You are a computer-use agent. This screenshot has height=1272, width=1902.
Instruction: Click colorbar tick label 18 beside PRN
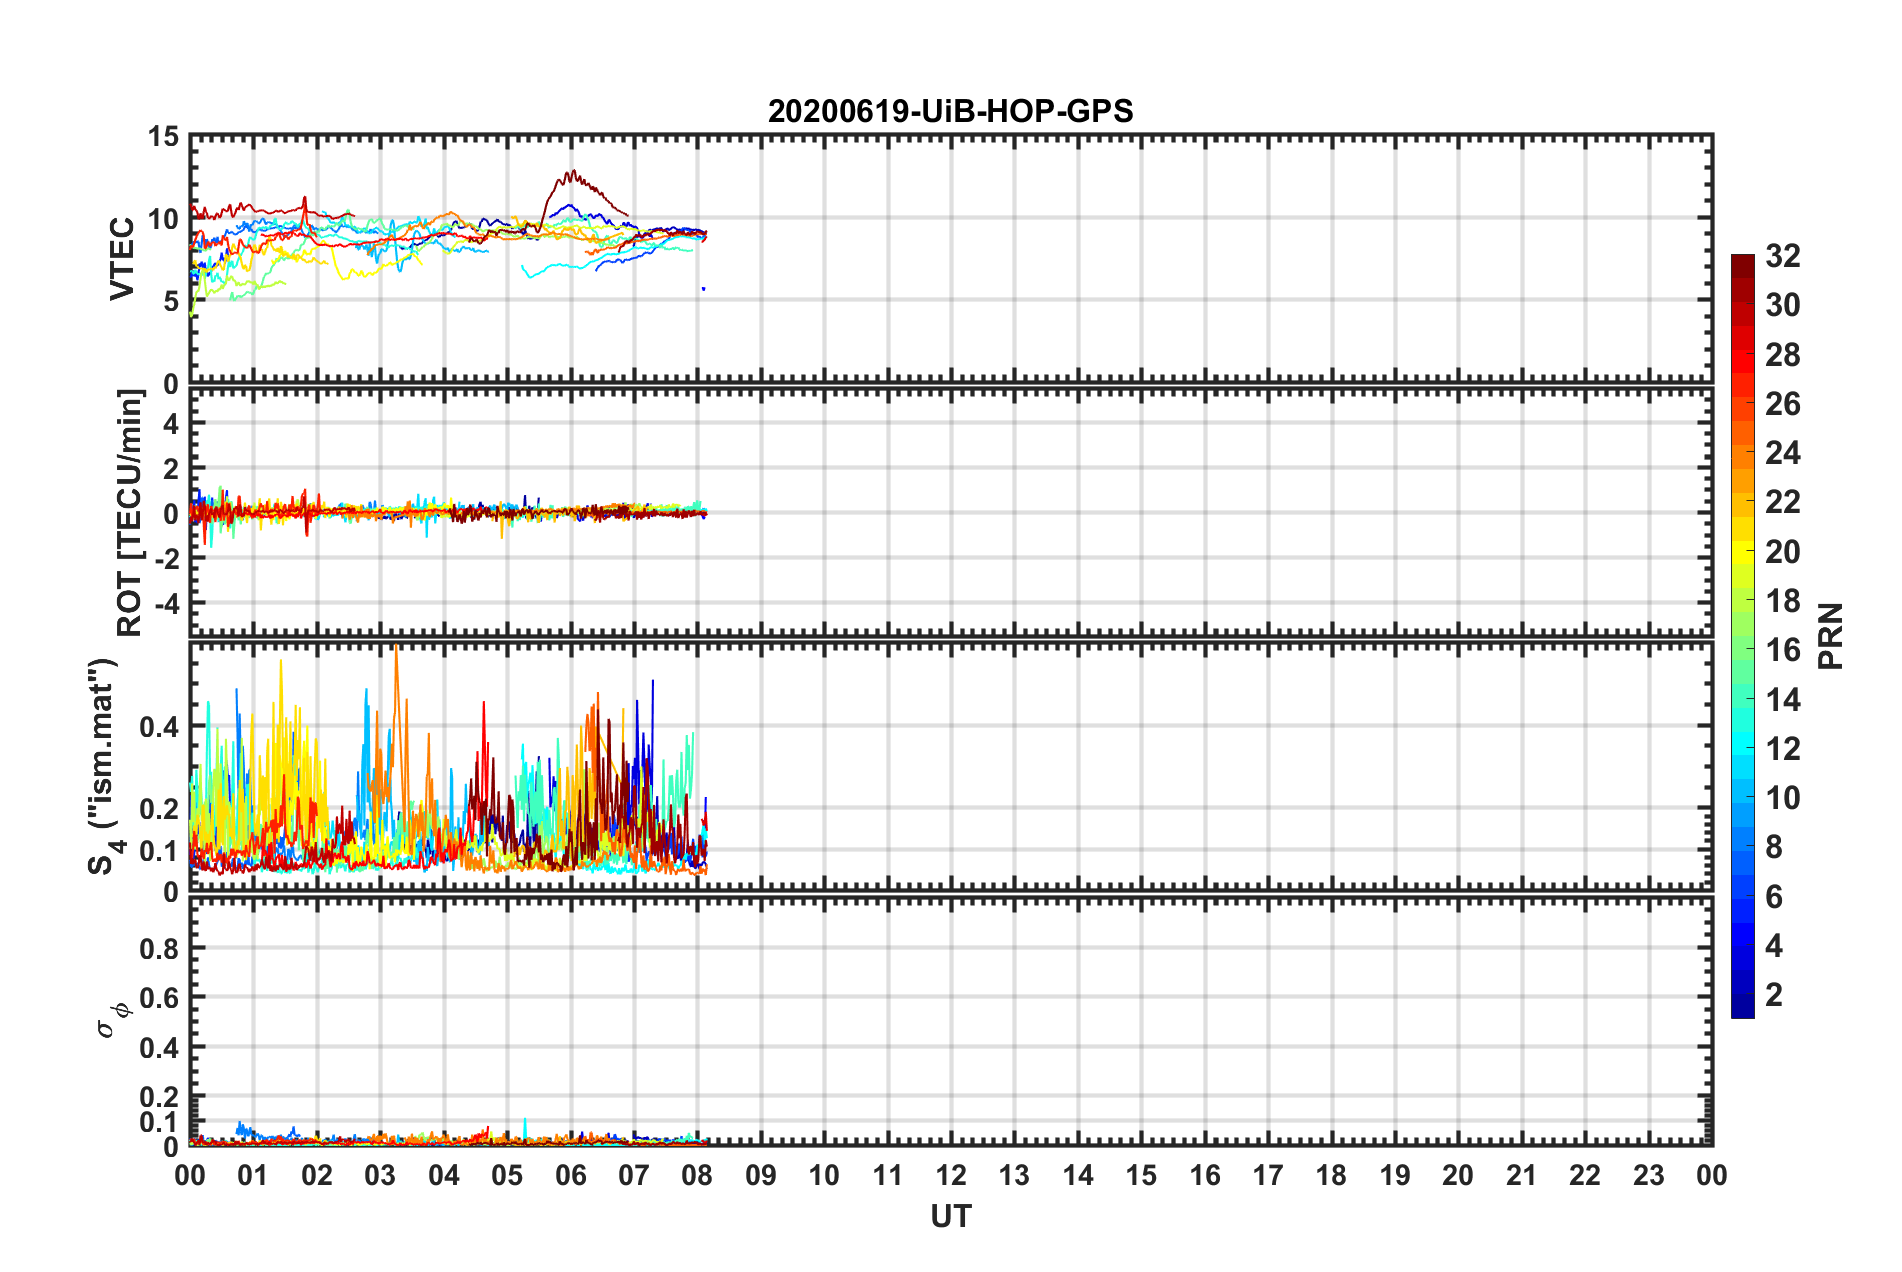tap(1783, 601)
